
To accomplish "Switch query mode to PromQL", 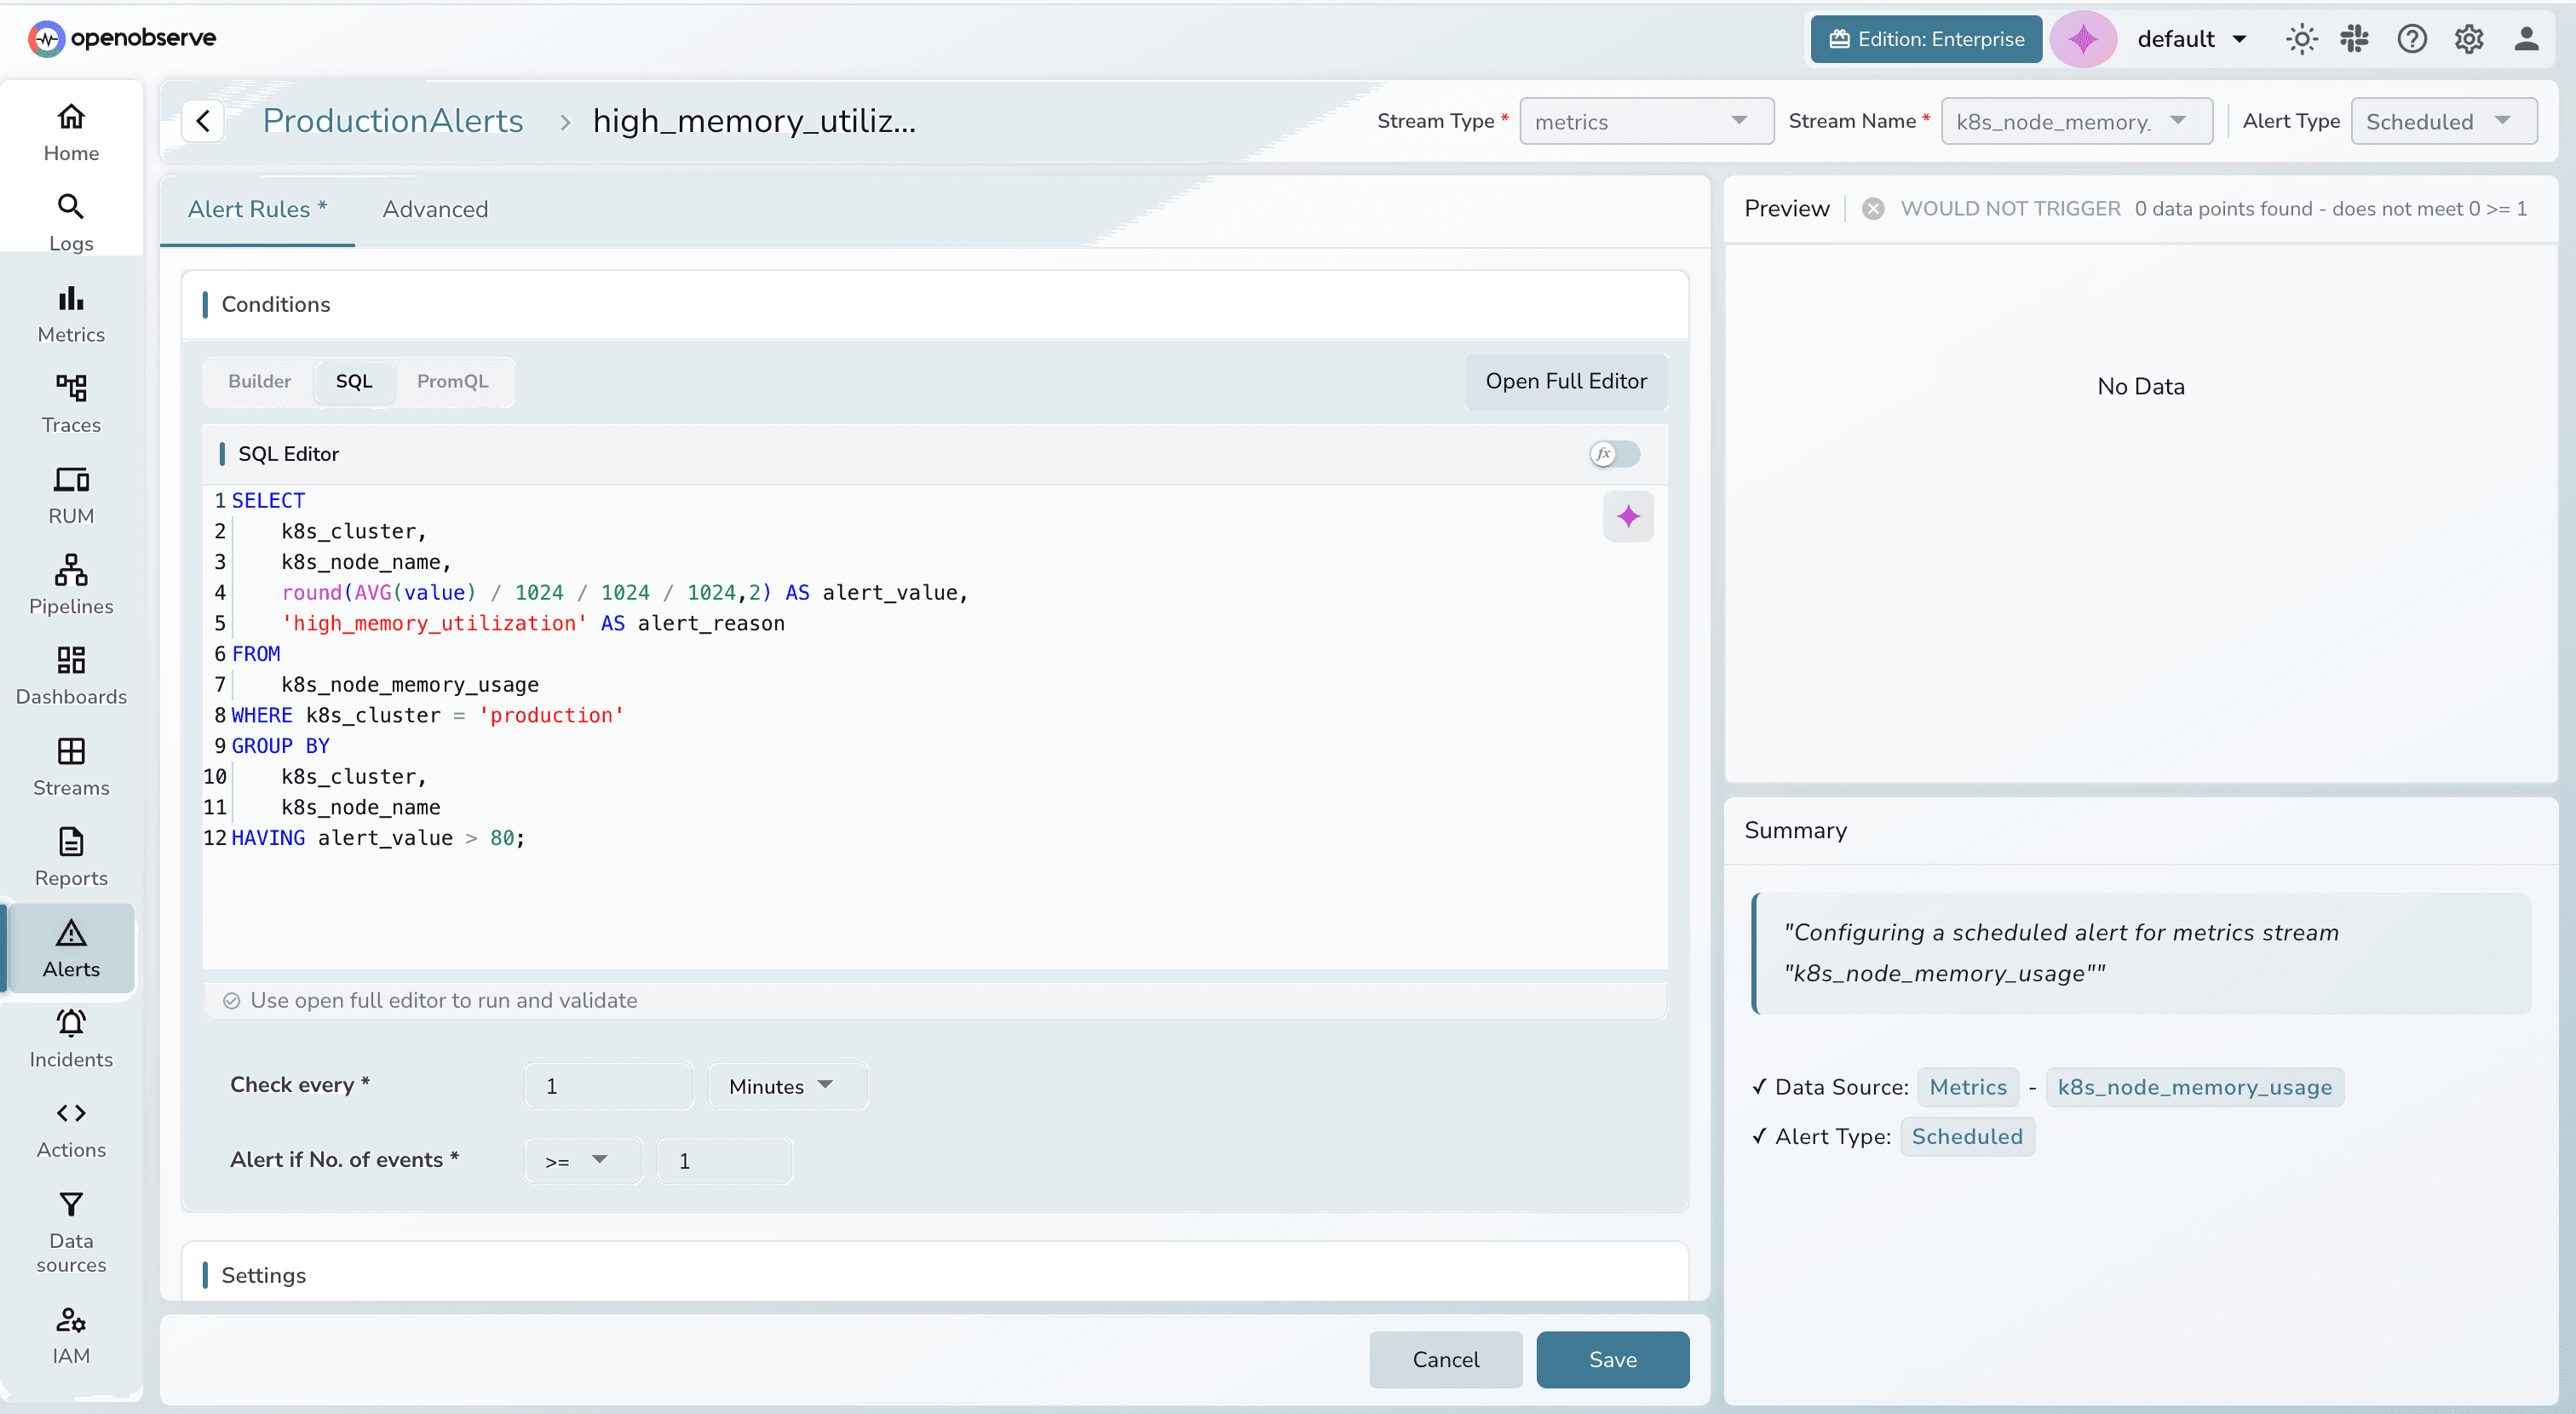I will point(452,381).
